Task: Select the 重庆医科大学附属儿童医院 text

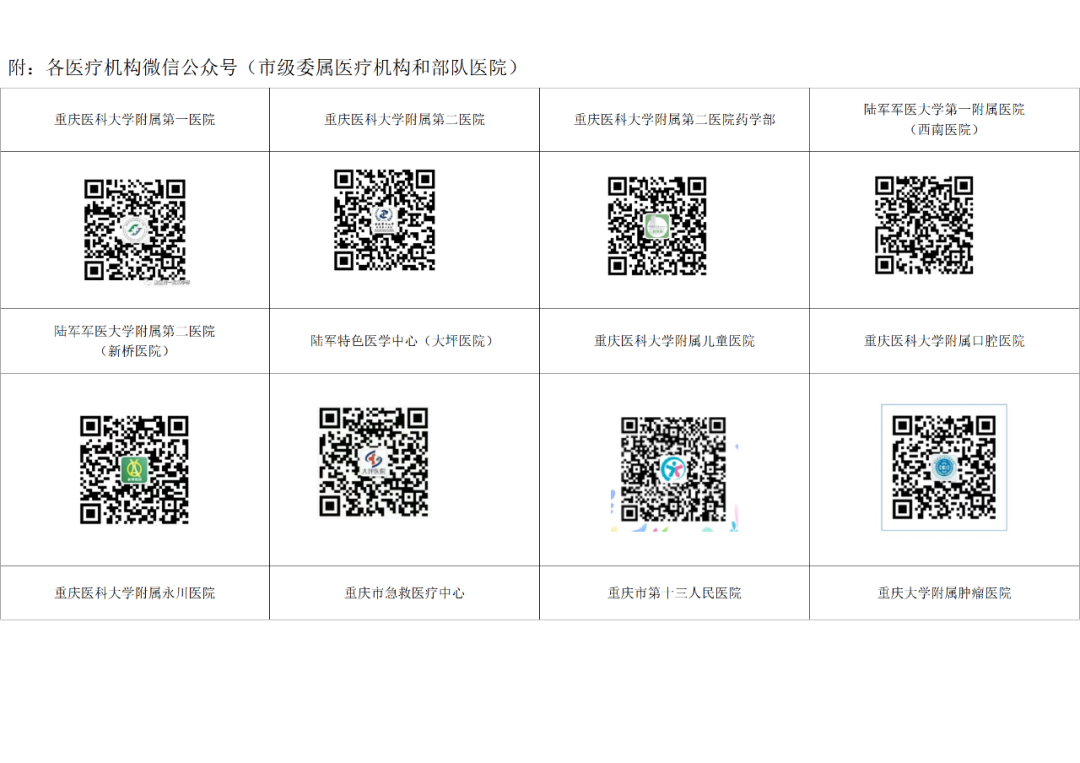Action: click(x=674, y=341)
